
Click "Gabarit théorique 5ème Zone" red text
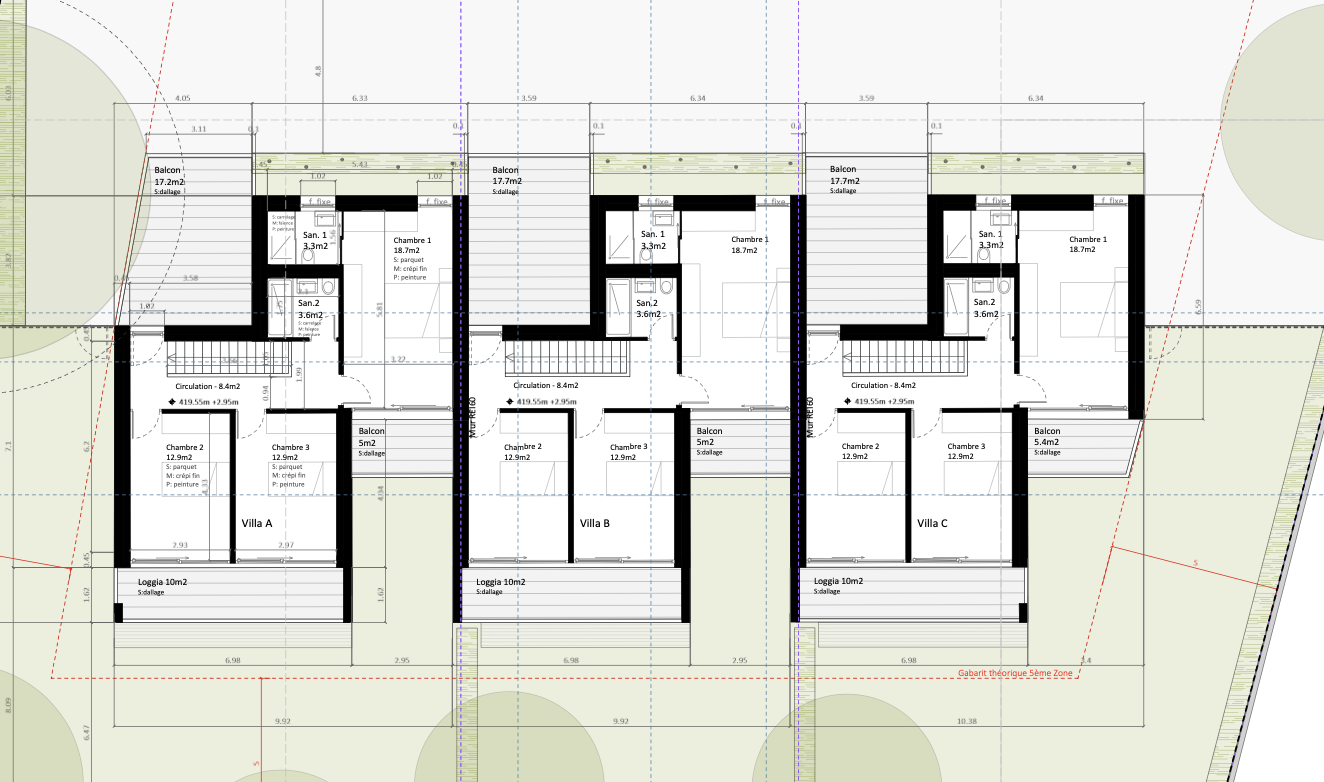1015,674
